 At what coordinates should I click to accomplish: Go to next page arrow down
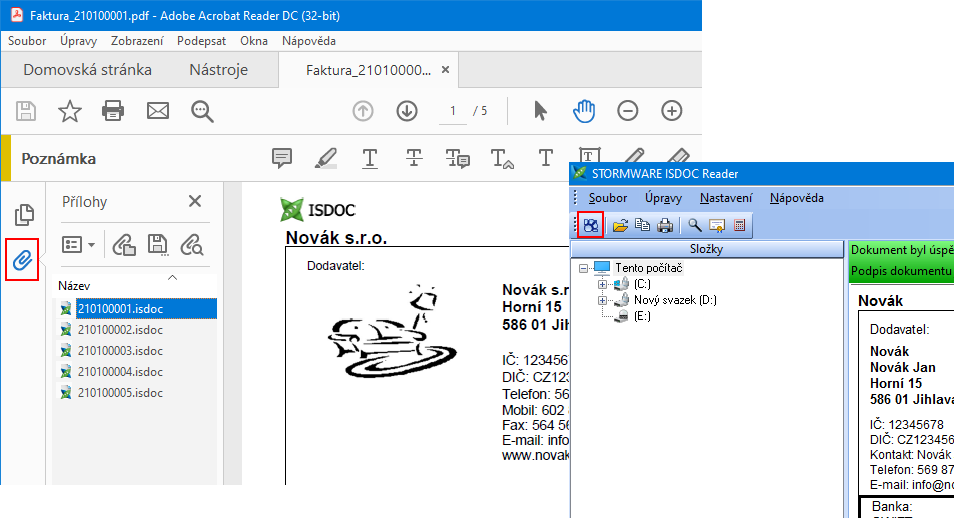point(407,111)
